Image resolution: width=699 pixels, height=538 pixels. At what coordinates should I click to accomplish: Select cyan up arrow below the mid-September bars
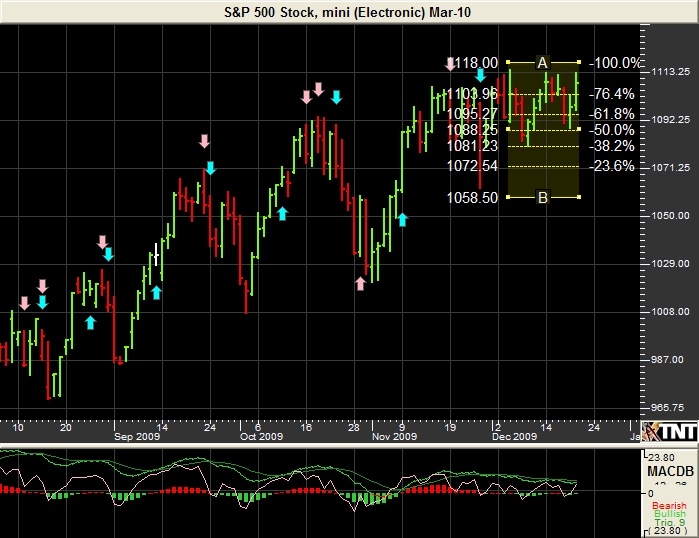156,292
